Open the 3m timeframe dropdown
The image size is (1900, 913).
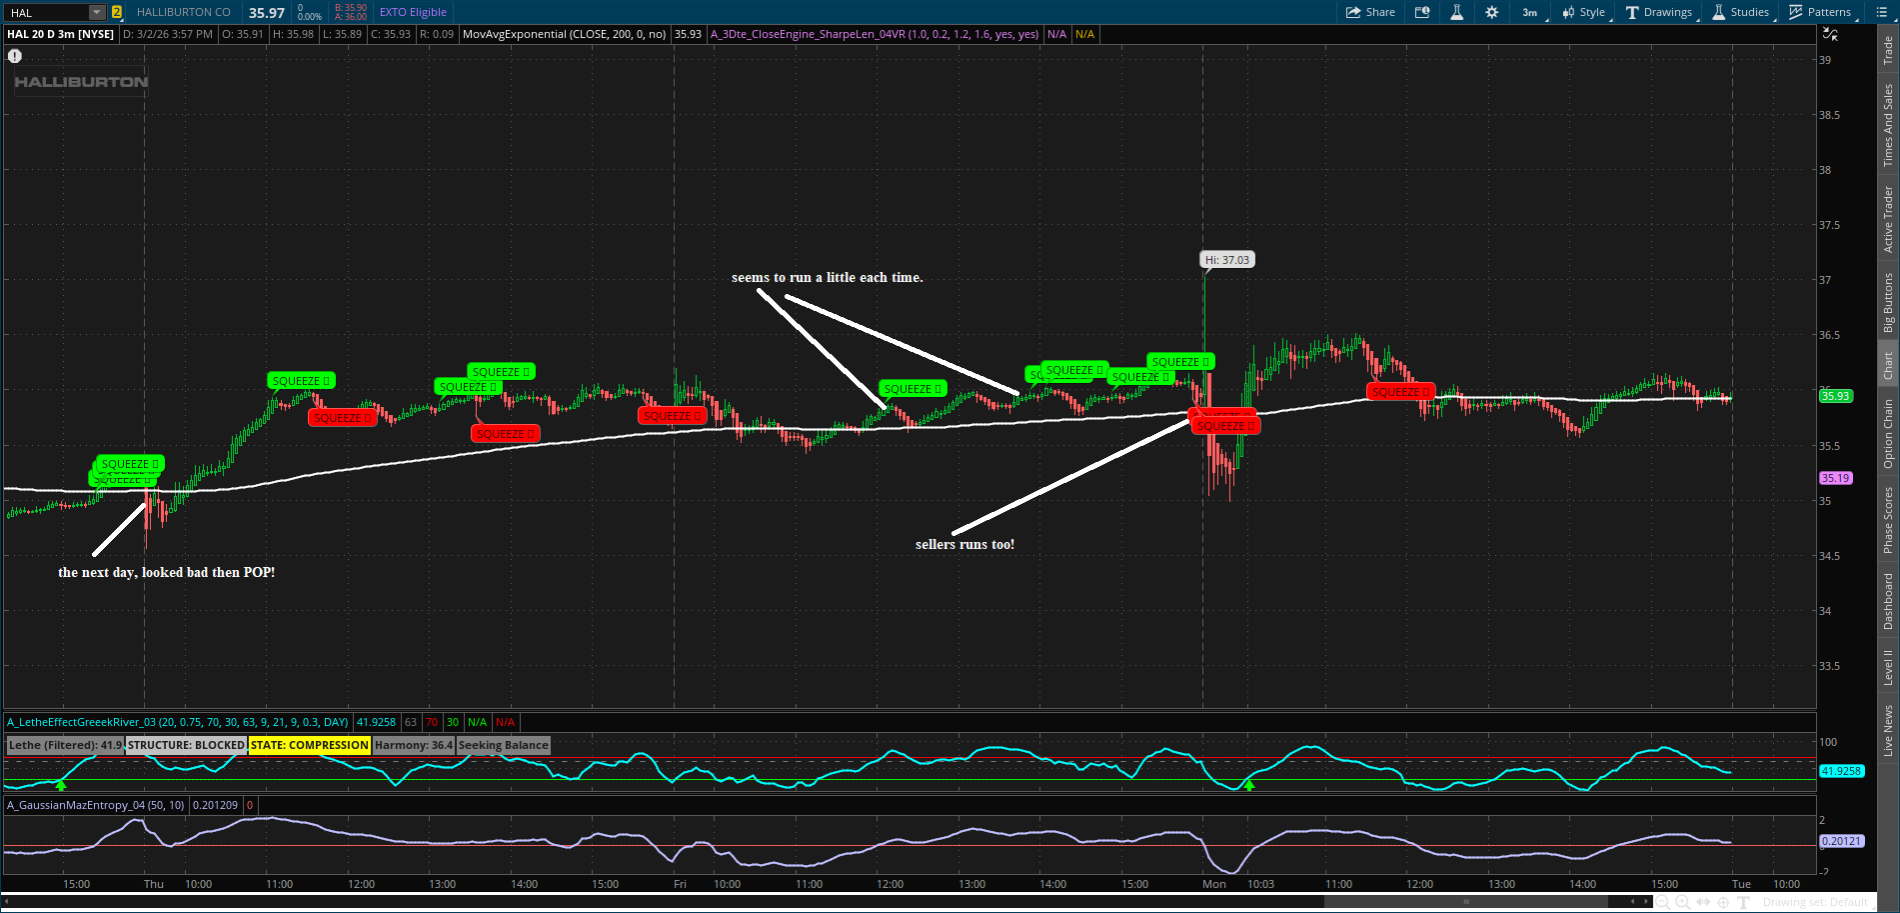[x=1530, y=12]
